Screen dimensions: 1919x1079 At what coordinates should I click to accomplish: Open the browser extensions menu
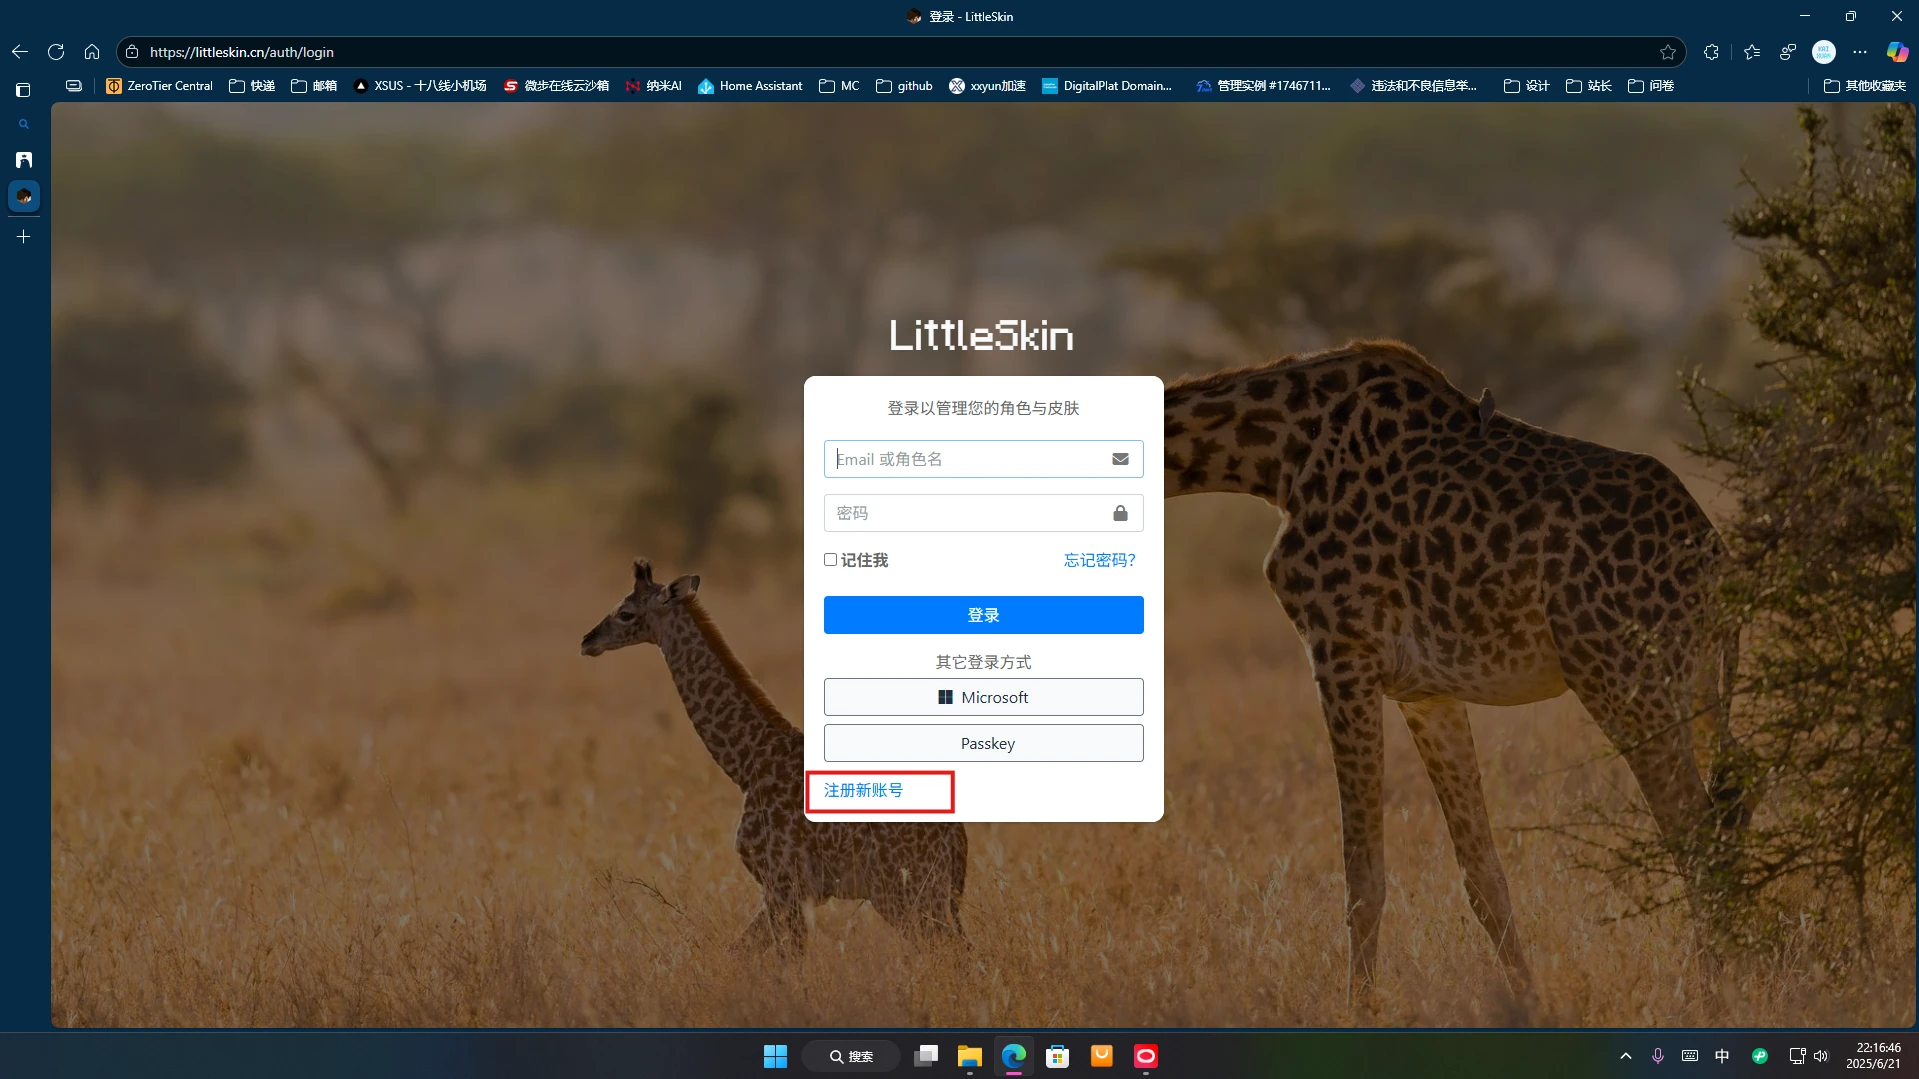(x=1712, y=52)
